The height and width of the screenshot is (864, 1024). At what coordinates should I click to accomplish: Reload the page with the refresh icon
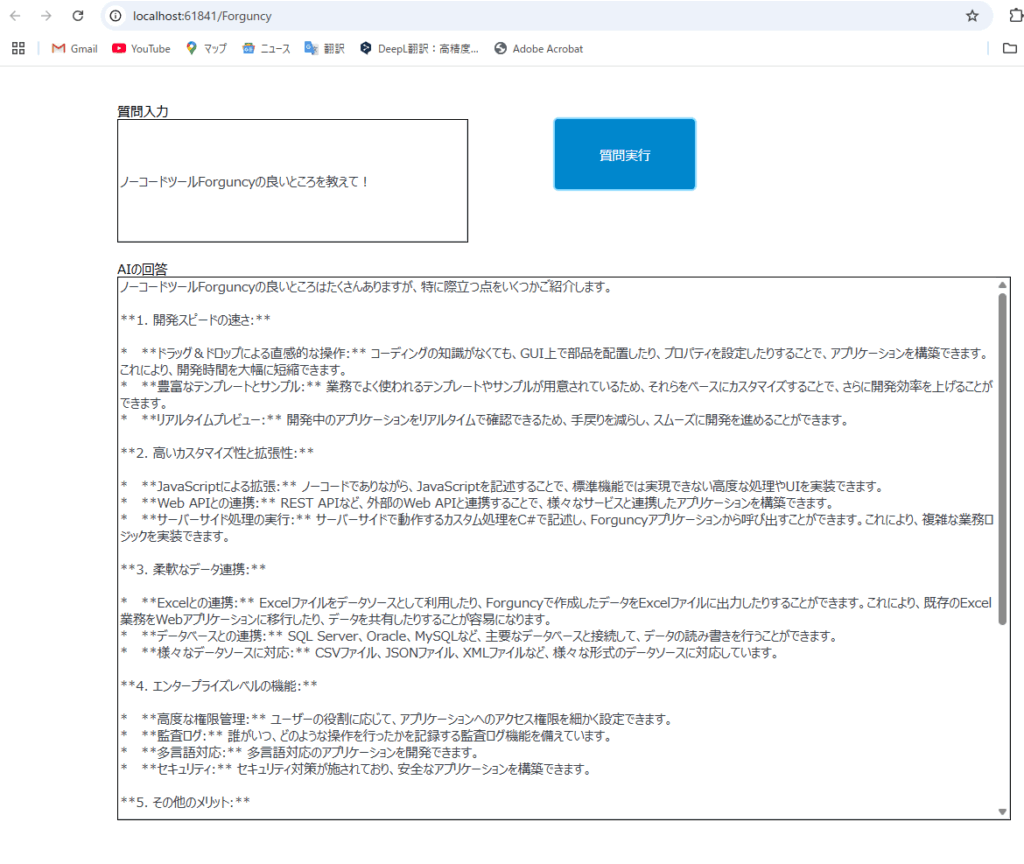click(78, 16)
